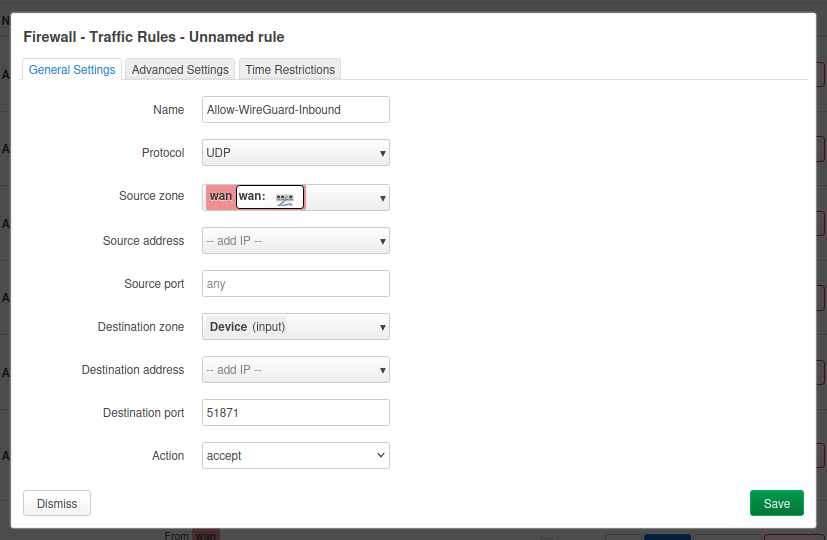Open the Source zone dropdown
Screen dimensions: 827x540
click(x=296, y=197)
